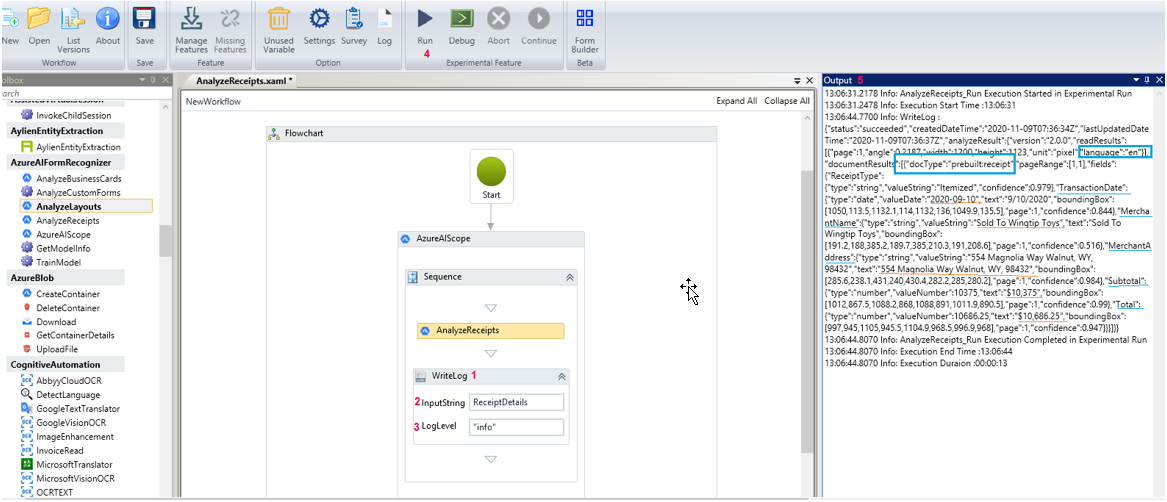Click the InputString field
Image resolution: width=1167 pixels, height=502 pixels.
pos(517,402)
